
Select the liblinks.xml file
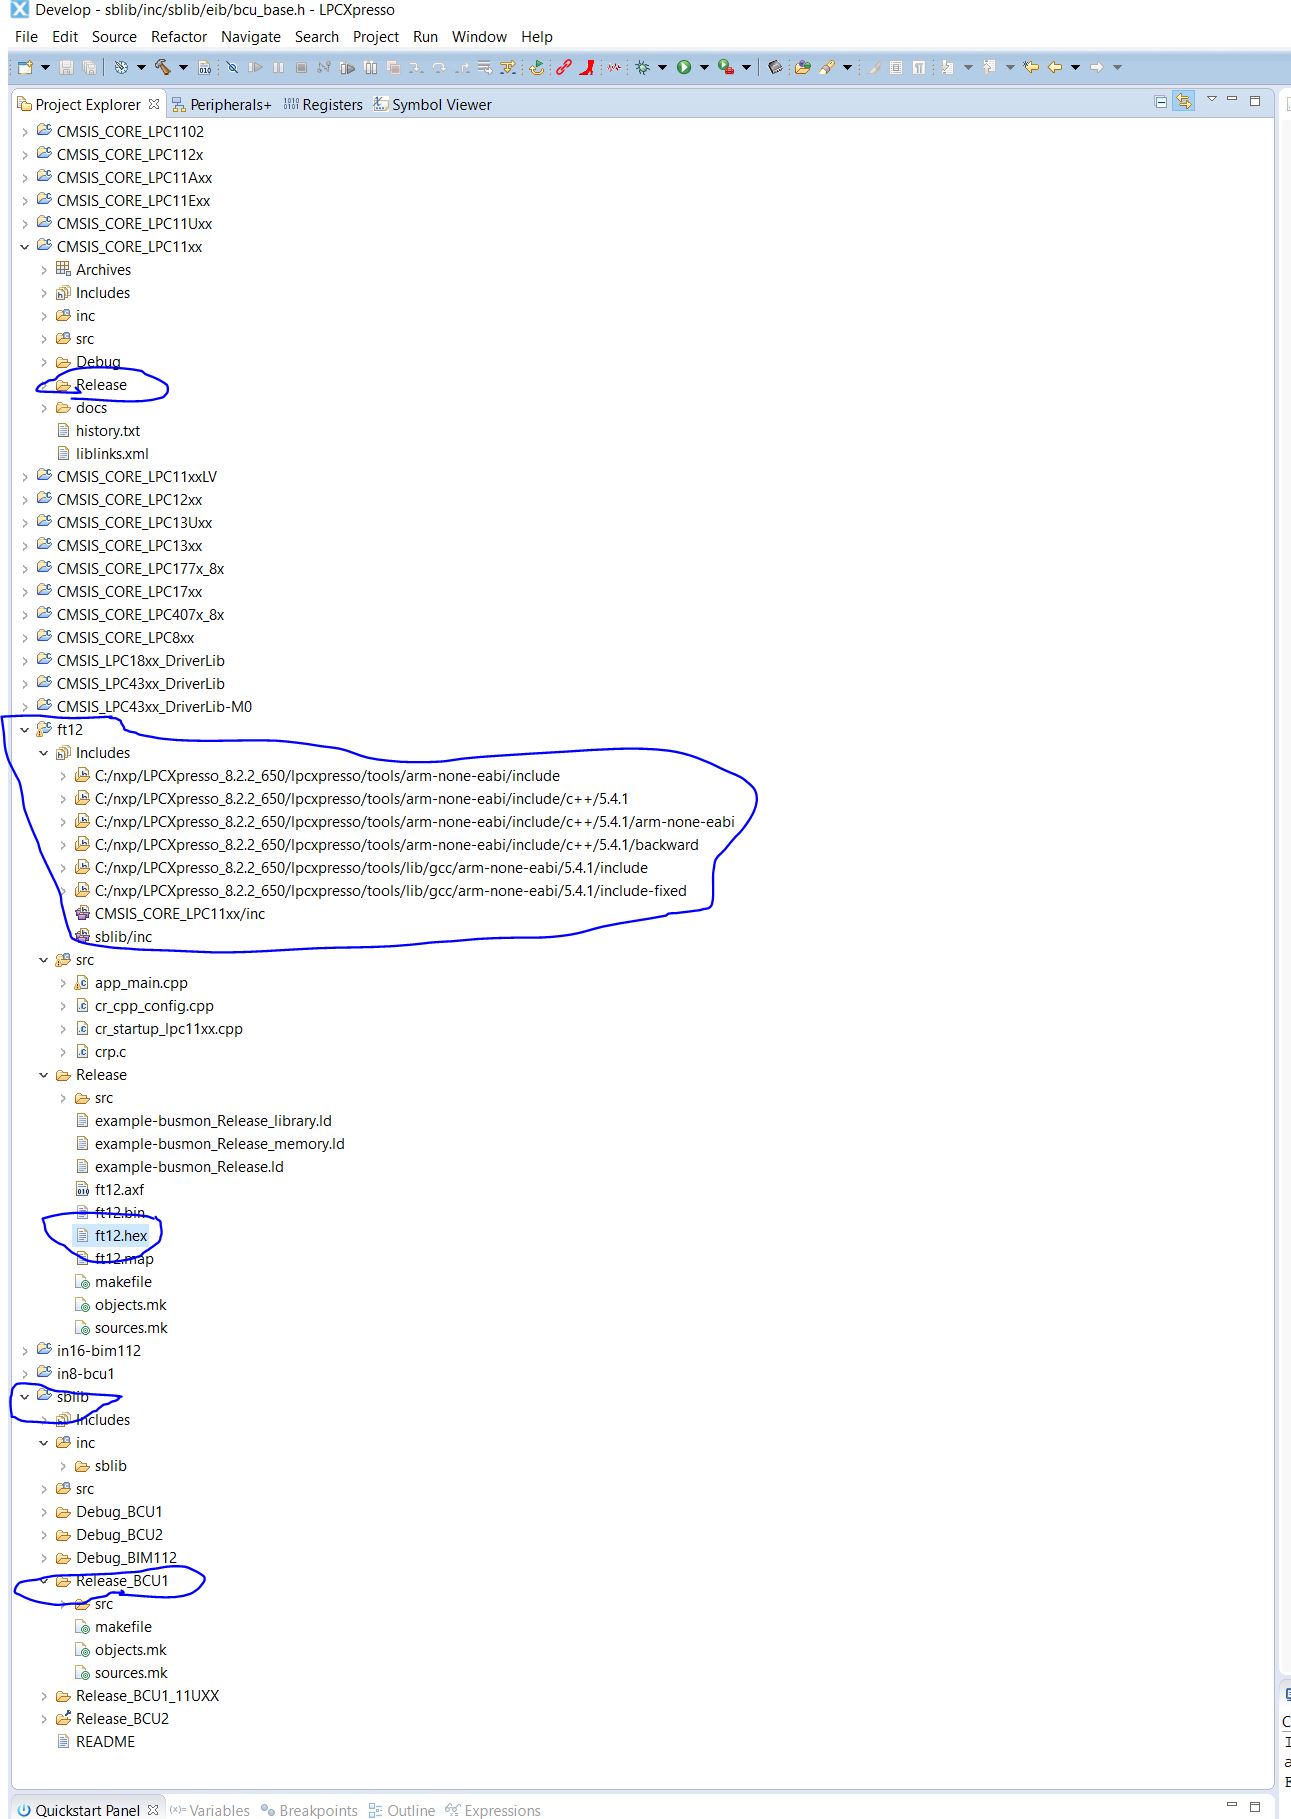[x=112, y=454]
